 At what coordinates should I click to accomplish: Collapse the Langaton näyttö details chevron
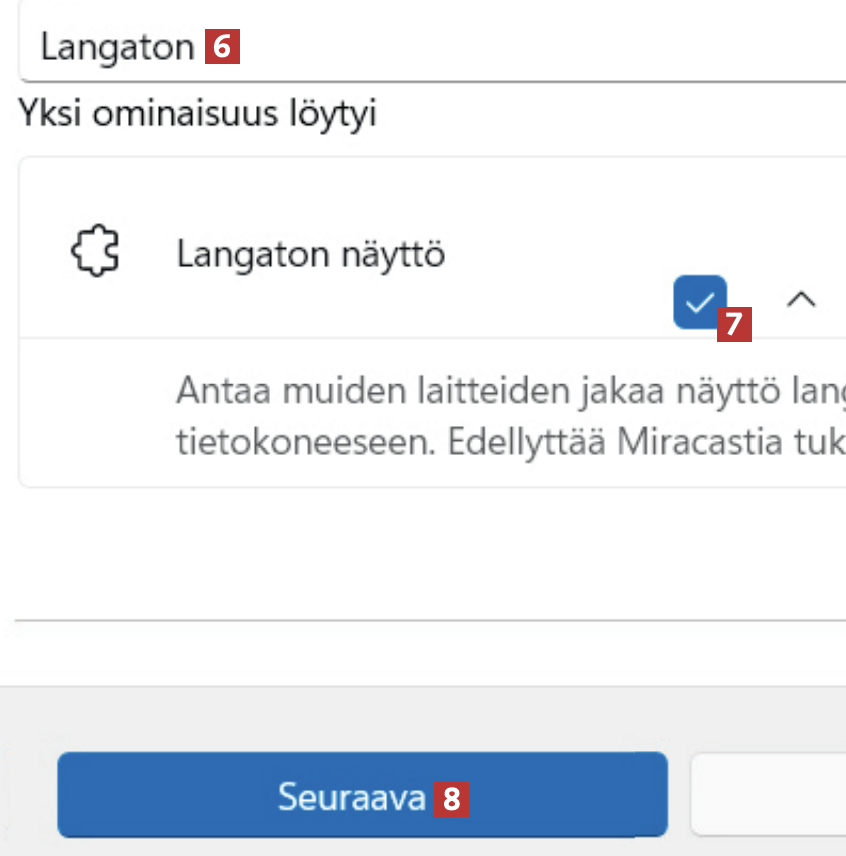tap(801, 299)
